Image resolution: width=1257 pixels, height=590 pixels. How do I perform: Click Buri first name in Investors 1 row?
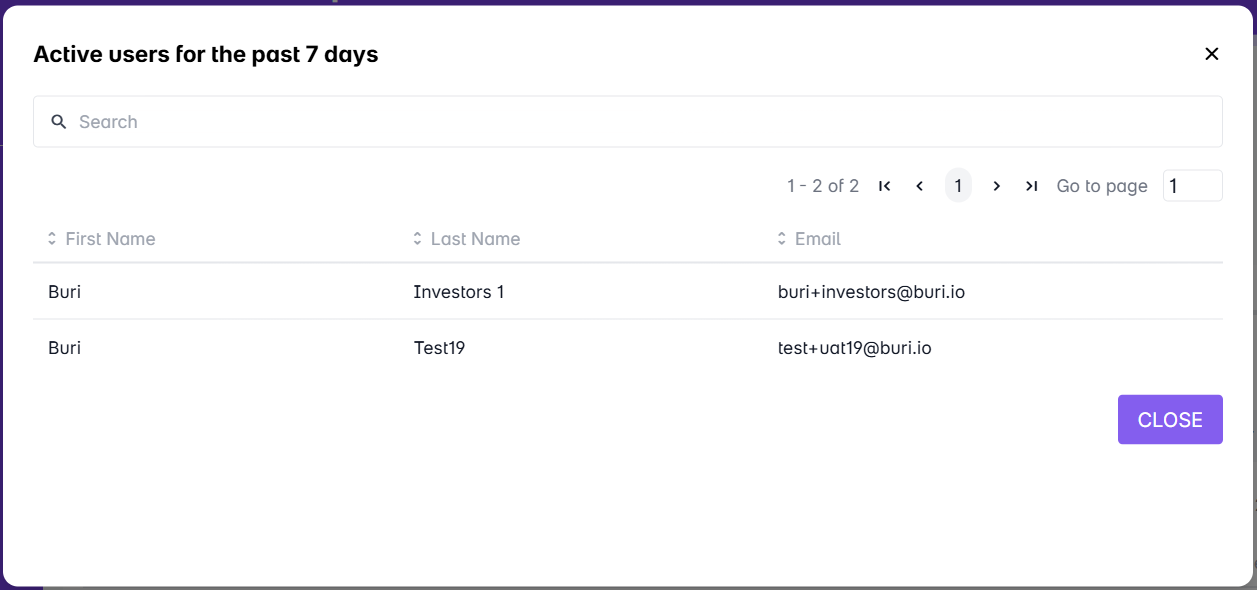[x=64, y=292]
